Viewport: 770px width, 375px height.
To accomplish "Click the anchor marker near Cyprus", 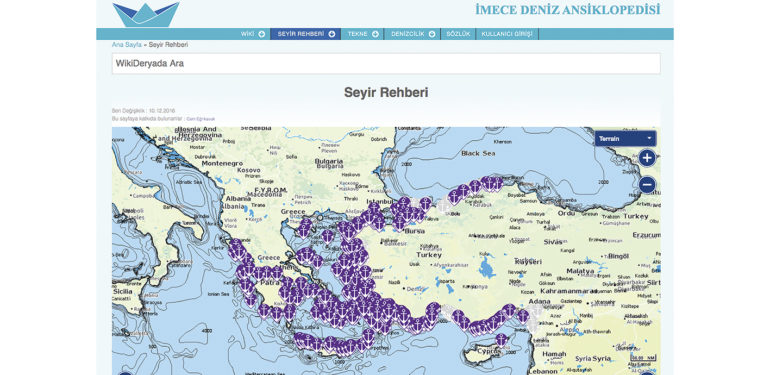I will pos(501,339).
